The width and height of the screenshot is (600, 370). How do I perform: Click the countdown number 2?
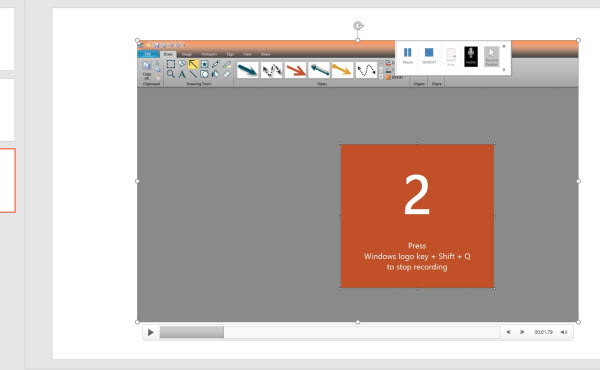417,194
